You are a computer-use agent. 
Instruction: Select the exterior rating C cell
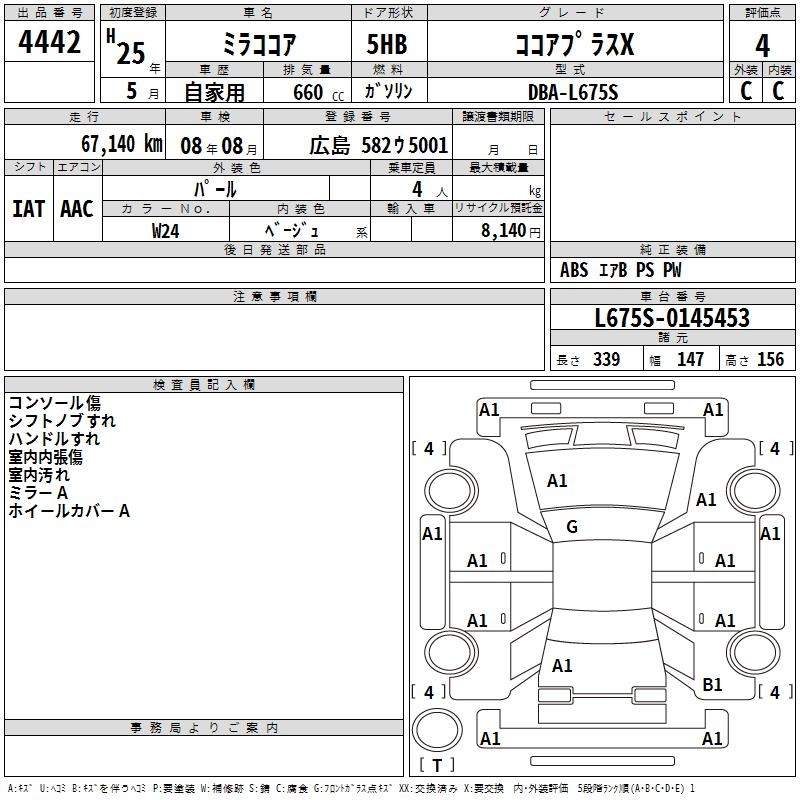[x=746, y=91]
